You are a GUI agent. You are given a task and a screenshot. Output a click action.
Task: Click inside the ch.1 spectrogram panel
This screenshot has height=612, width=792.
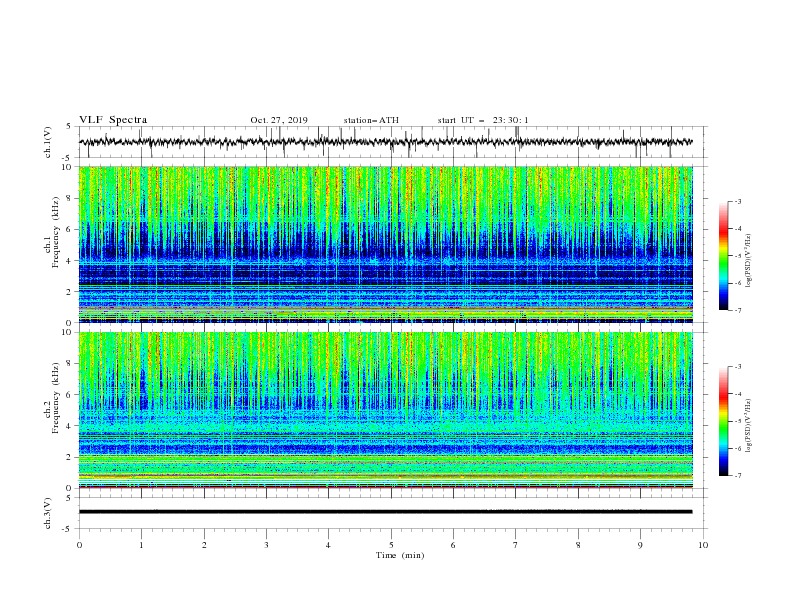tap(385, 244)
